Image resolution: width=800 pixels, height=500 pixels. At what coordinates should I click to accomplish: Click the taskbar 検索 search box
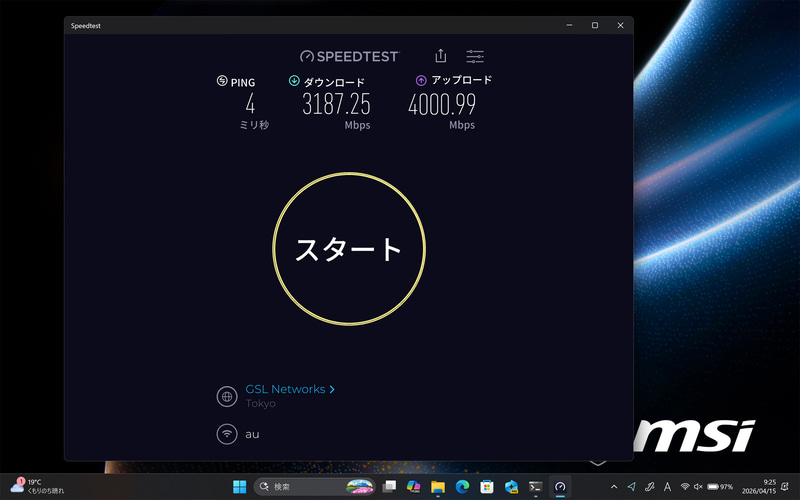click(314, 487)
